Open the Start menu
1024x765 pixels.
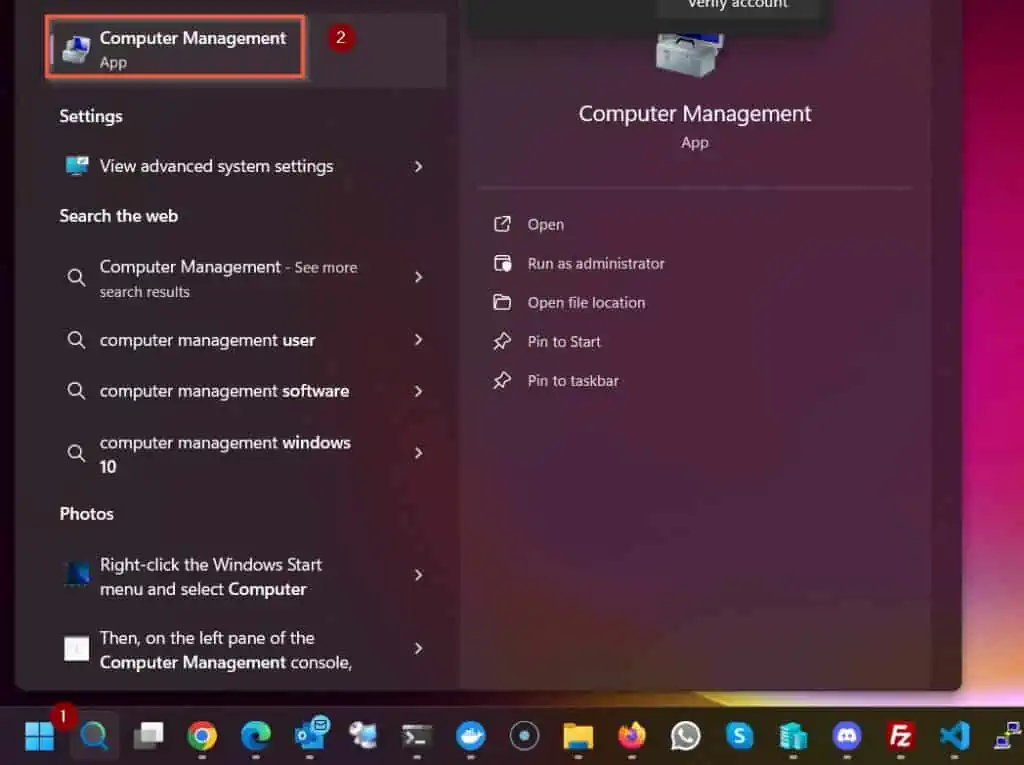tap(39, 736)
